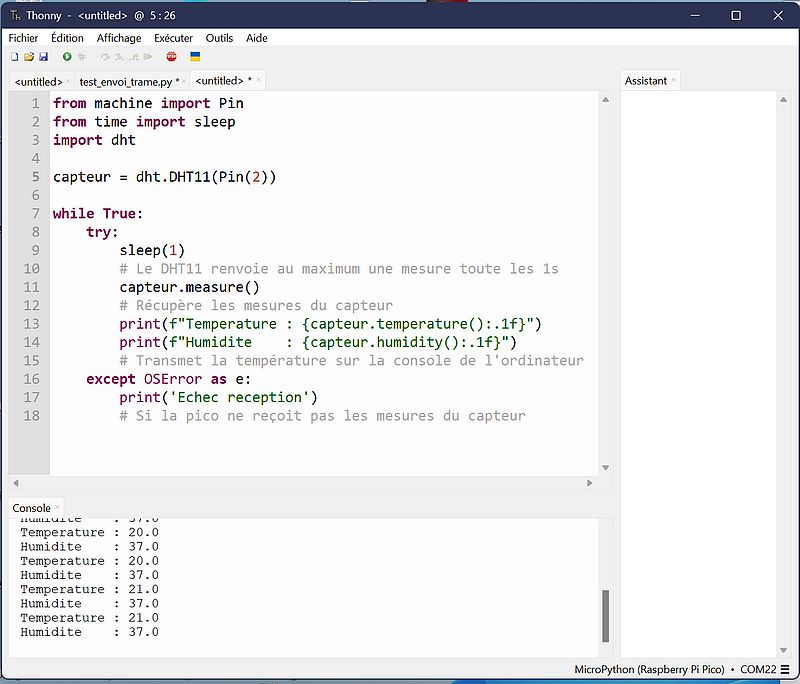Viewport: 800px width, 684px height.
Task: Click the 'try:' line in the editor
Action: (x=102, y=232)
